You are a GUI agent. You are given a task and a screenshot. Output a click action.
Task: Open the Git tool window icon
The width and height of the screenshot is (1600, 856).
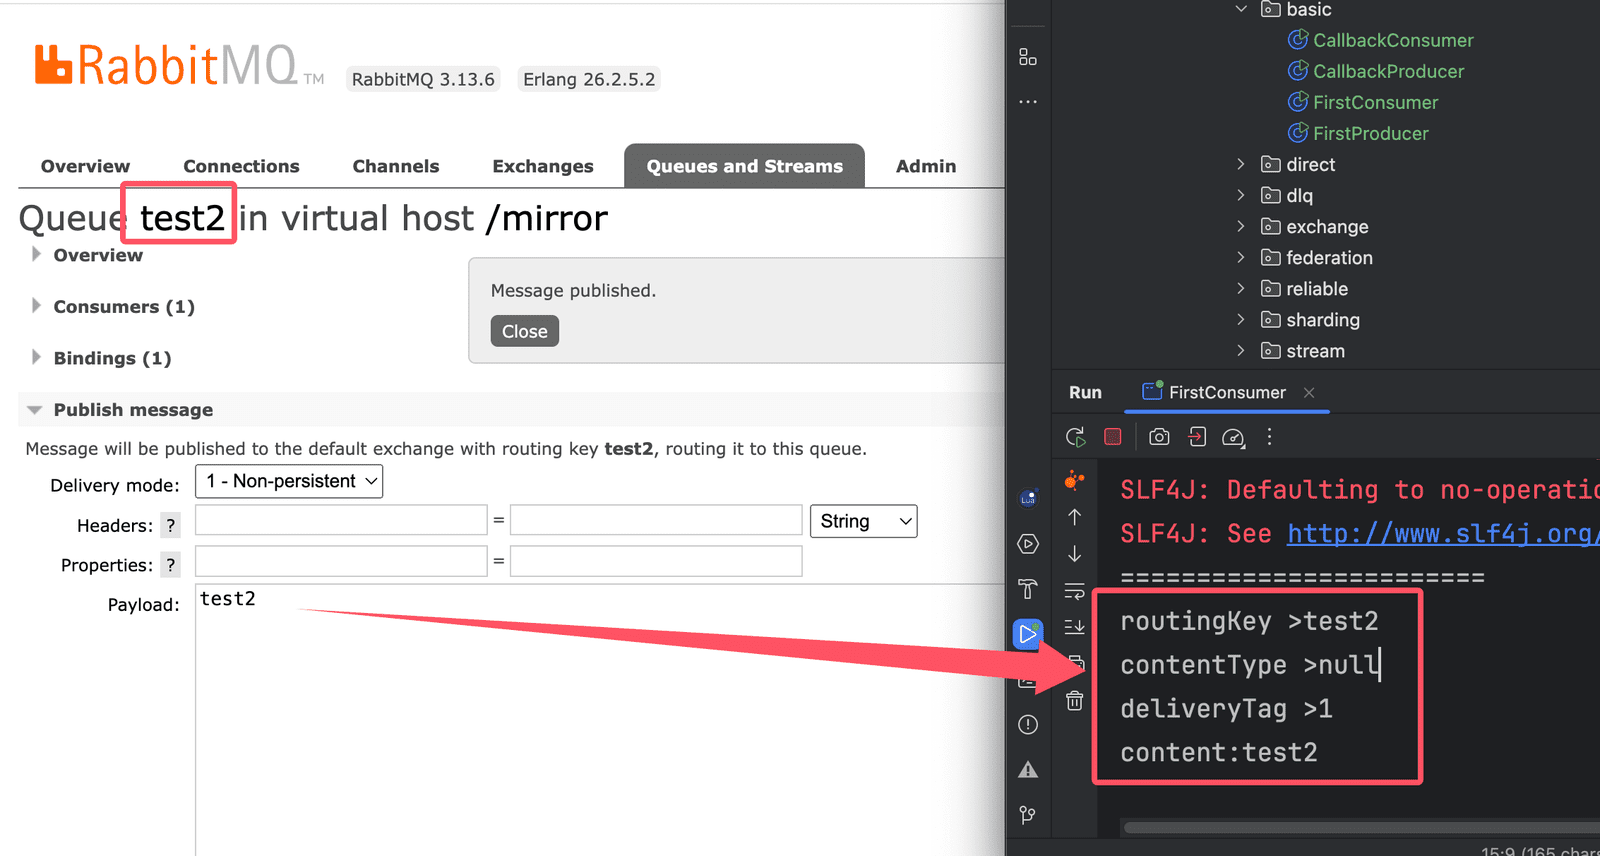1028,815
